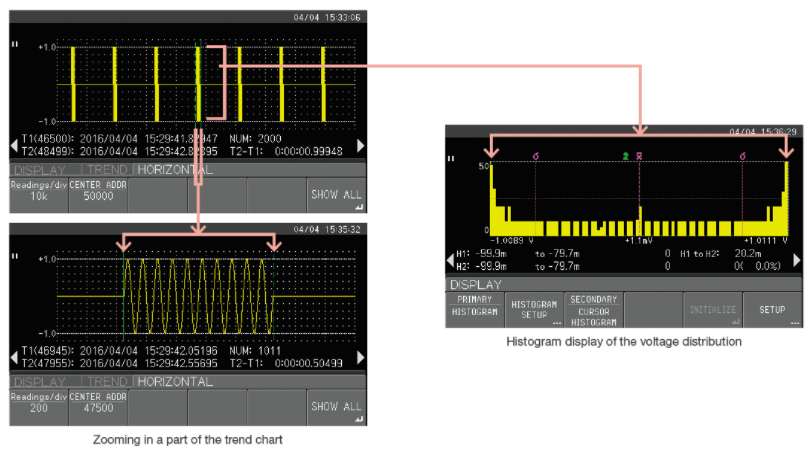809x456 pixels.
Task: Select PRIMARY HISTOGRAM softkey
Action: point(475,310)
